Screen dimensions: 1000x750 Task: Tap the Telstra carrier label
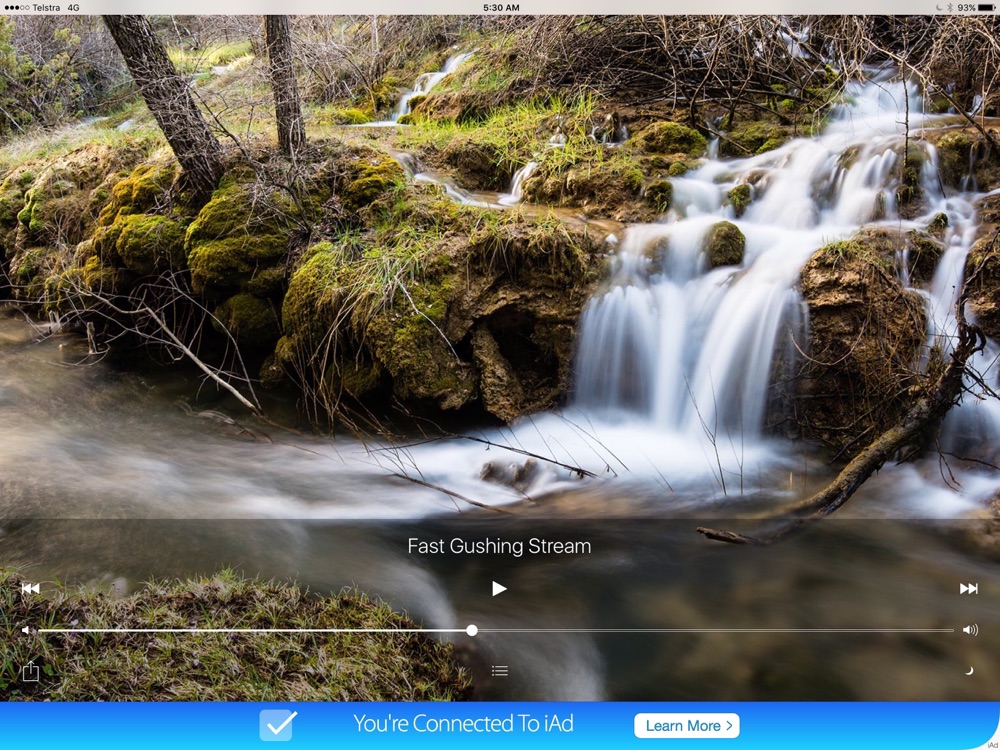(x=46, y=8)
